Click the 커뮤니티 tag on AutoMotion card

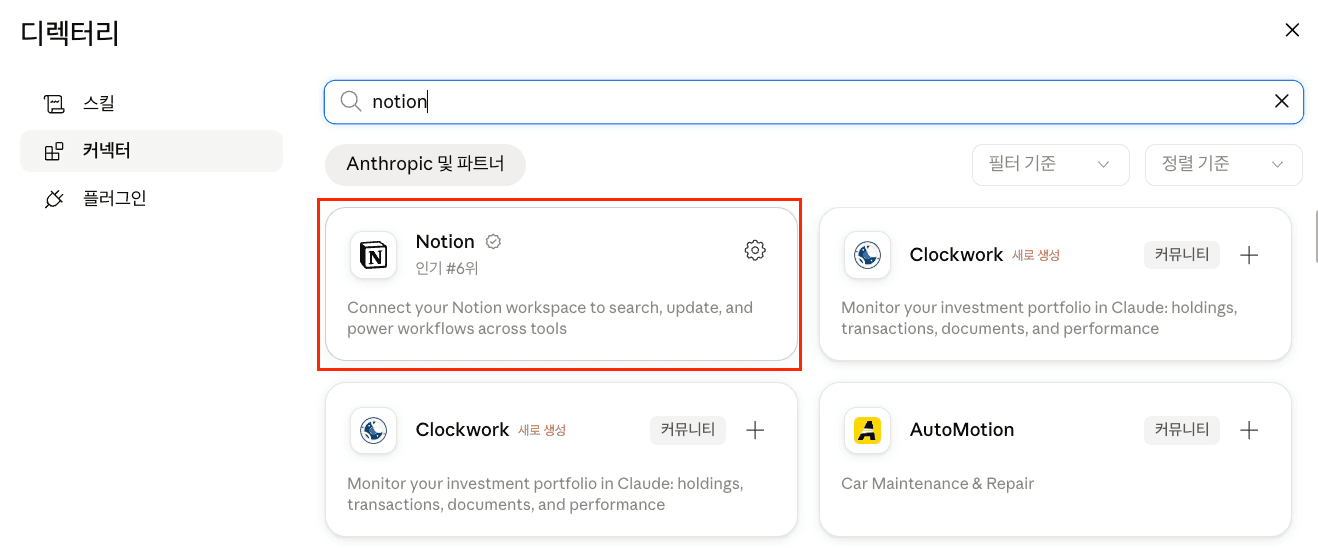[1182, 430]
